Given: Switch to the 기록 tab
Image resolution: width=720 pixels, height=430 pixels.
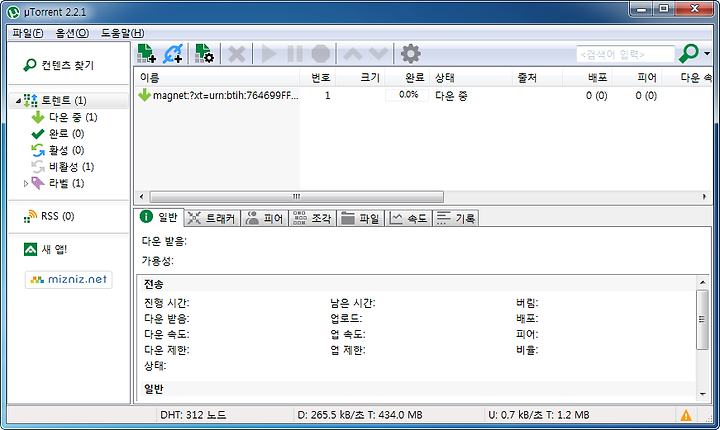Looking at the screenshot, I should [456, 219].
